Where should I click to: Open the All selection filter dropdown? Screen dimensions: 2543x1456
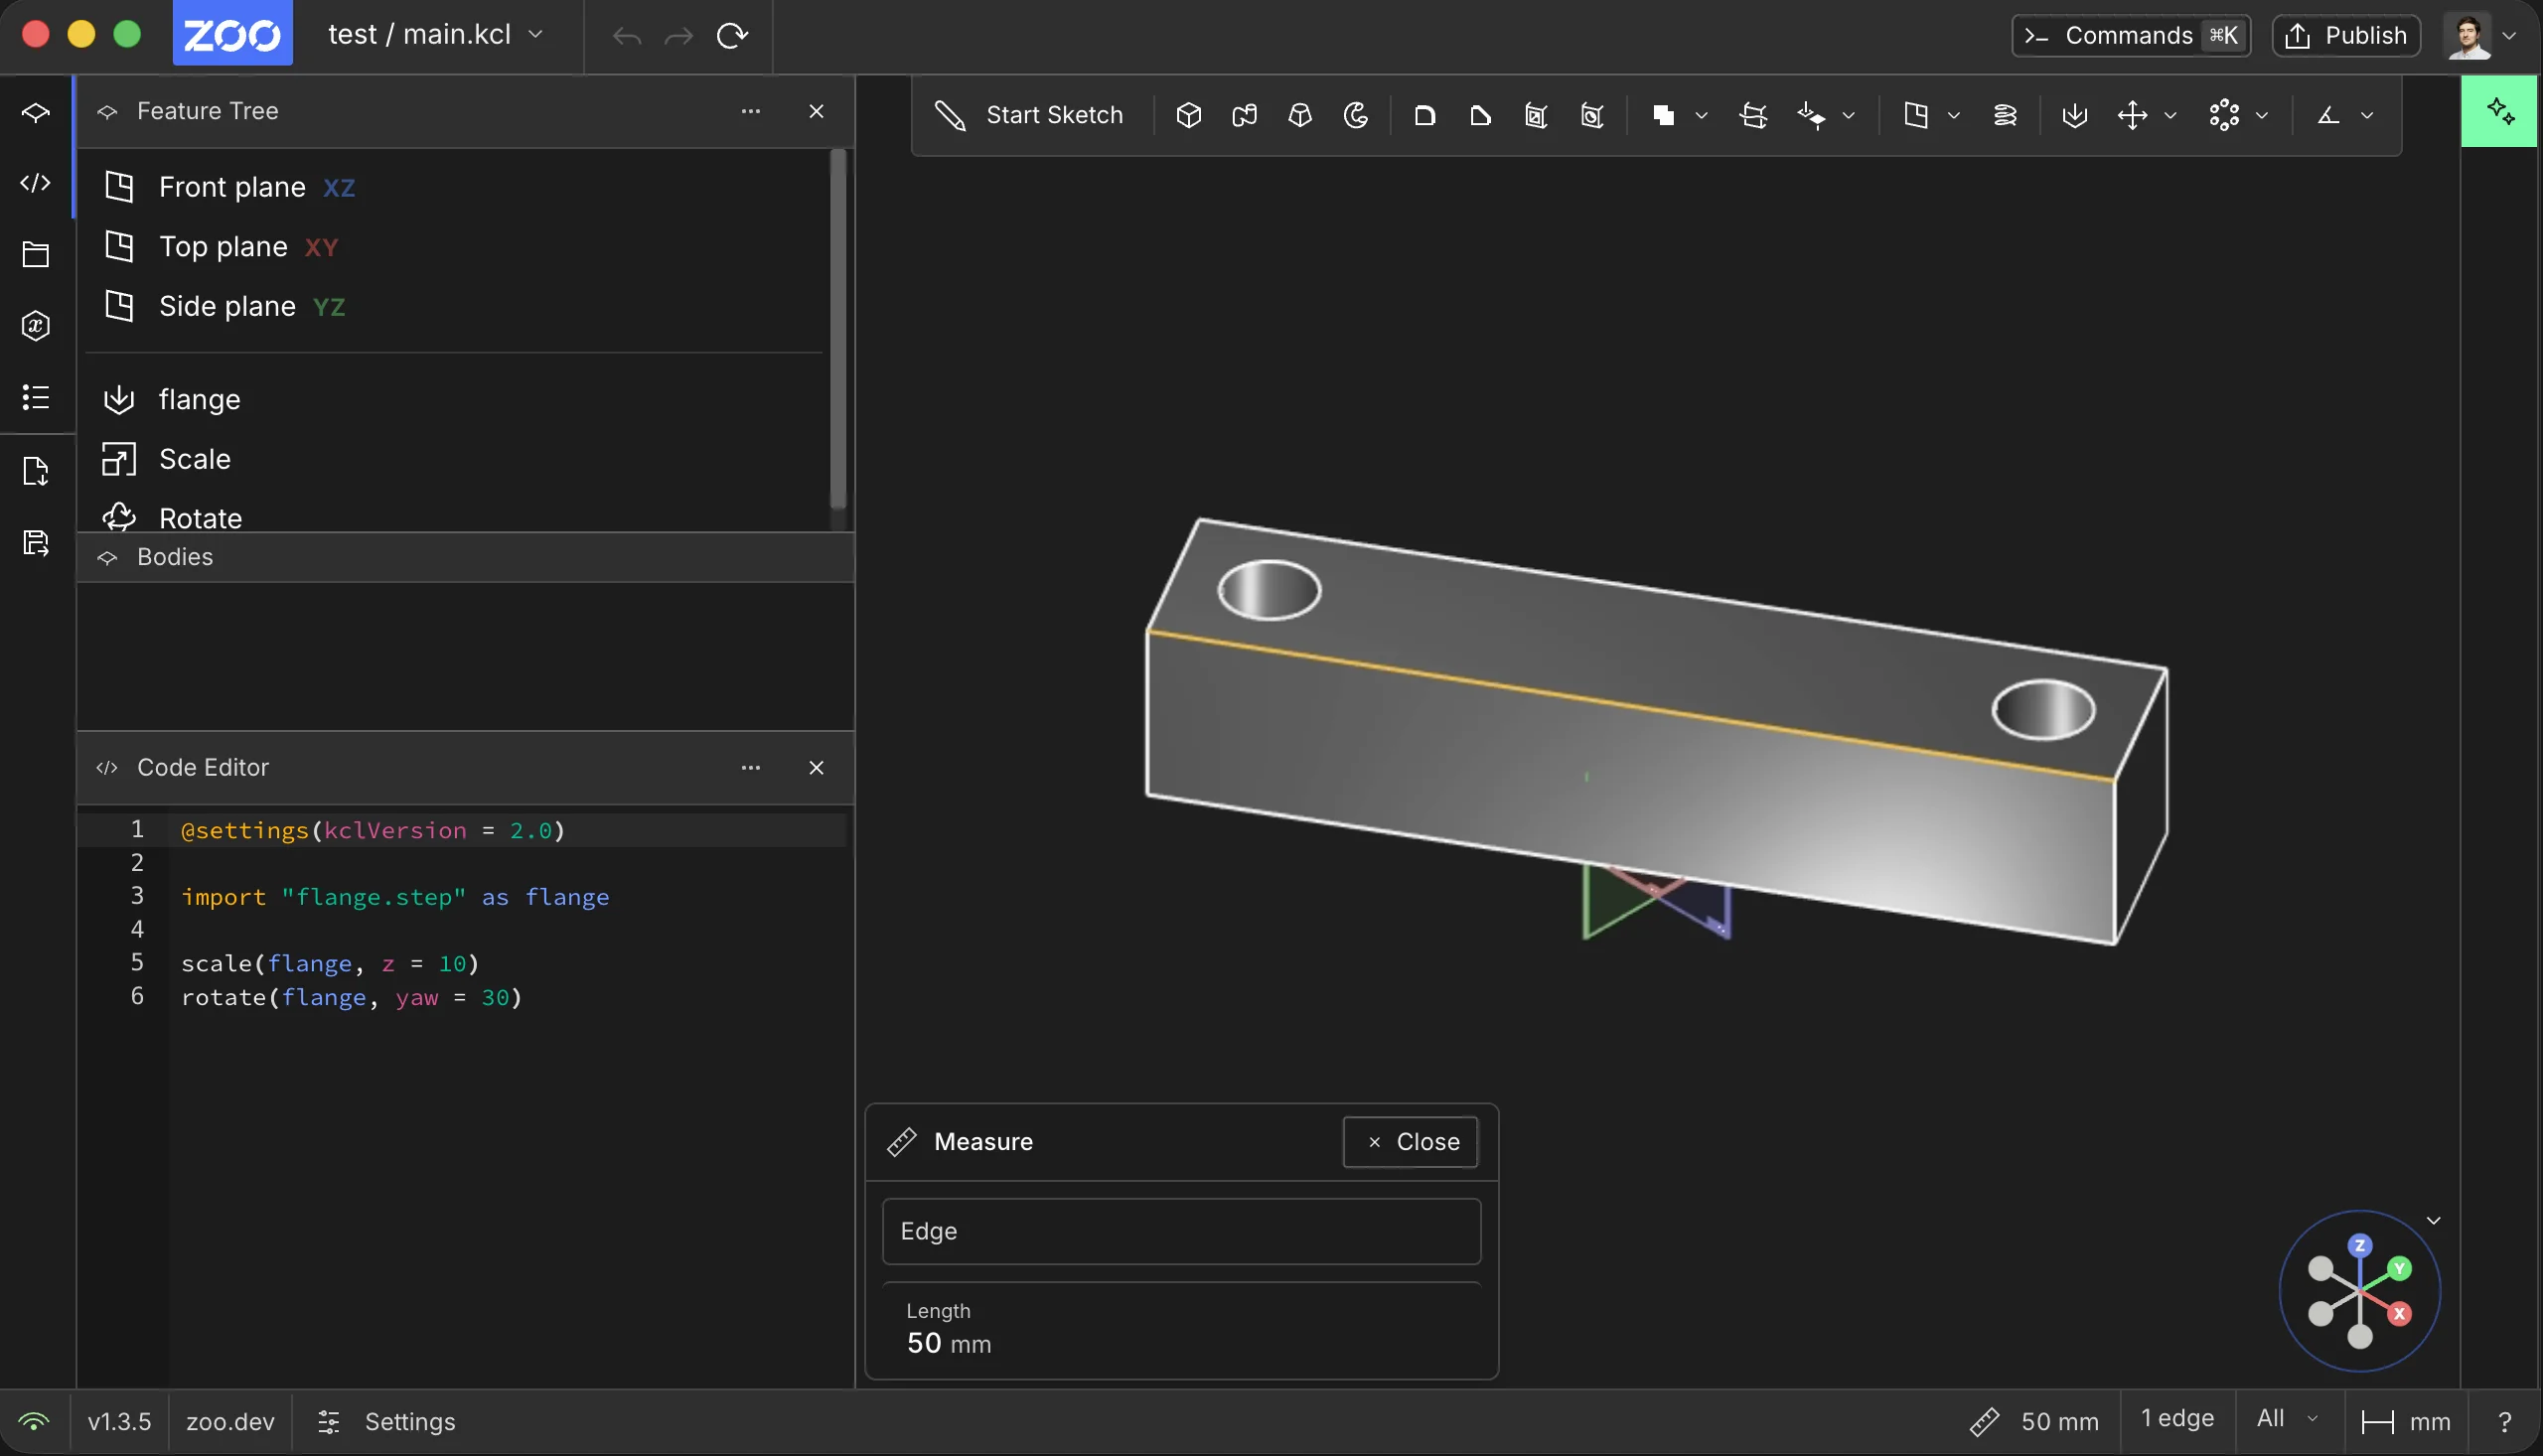(2287, 1419)
